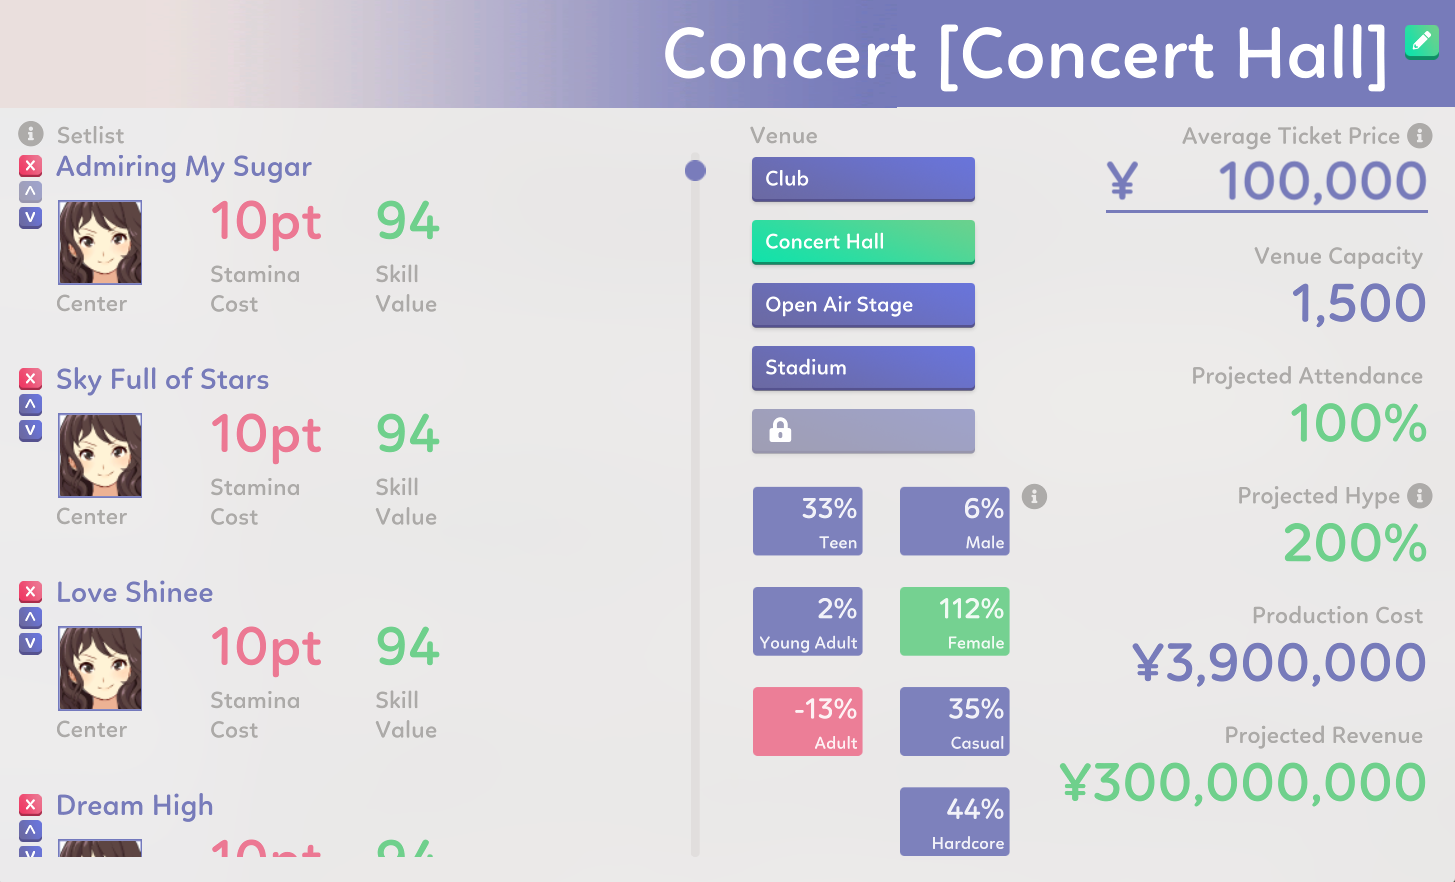Choose the Open Air Stage venue
This screenshot has height=882, width=1455.
pos(863,305)
